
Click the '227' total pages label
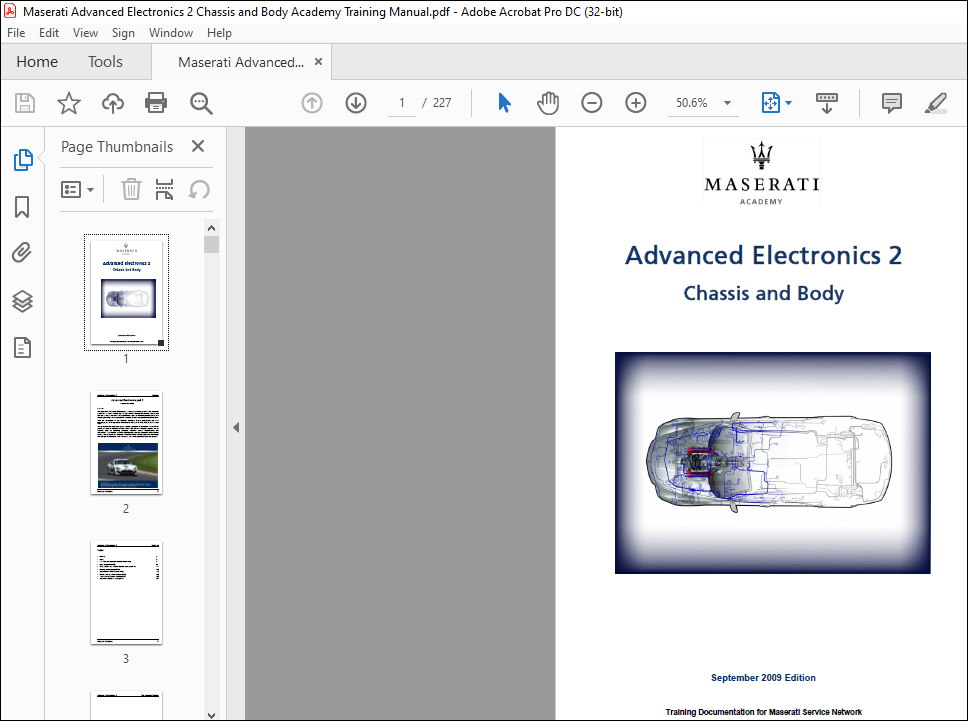(442, 103)
